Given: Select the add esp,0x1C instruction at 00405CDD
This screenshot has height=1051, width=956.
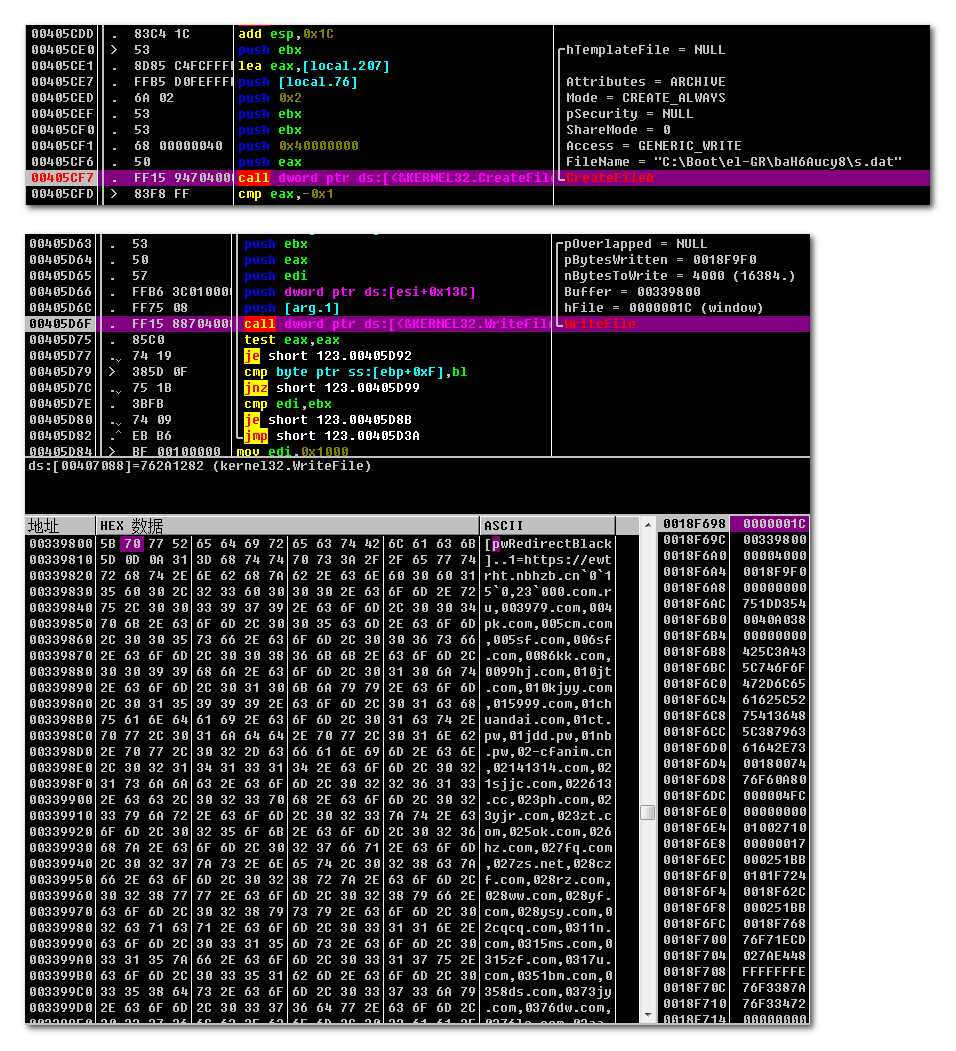Looking at the screenshot, I should [286, 34].
